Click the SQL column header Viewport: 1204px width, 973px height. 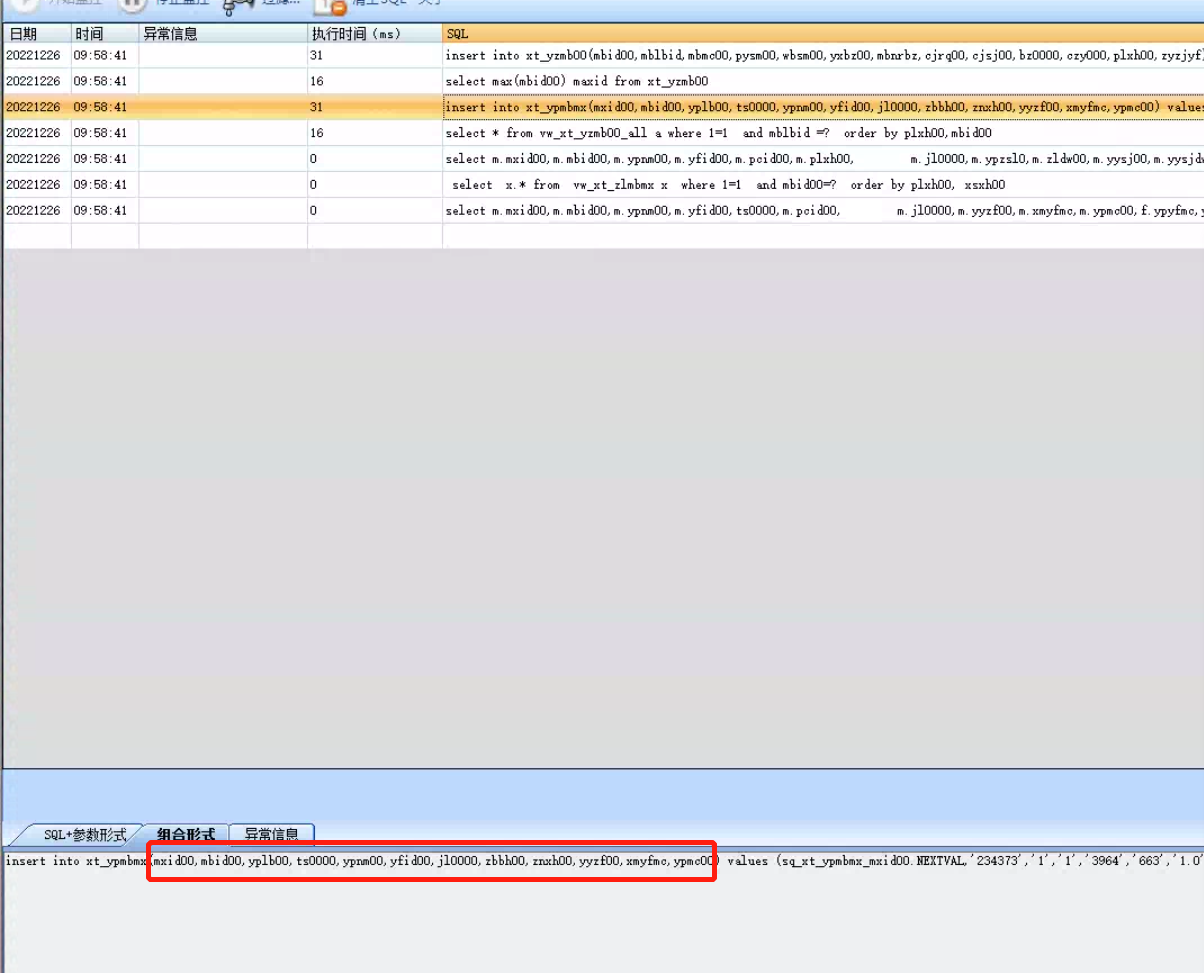point(823,34)
